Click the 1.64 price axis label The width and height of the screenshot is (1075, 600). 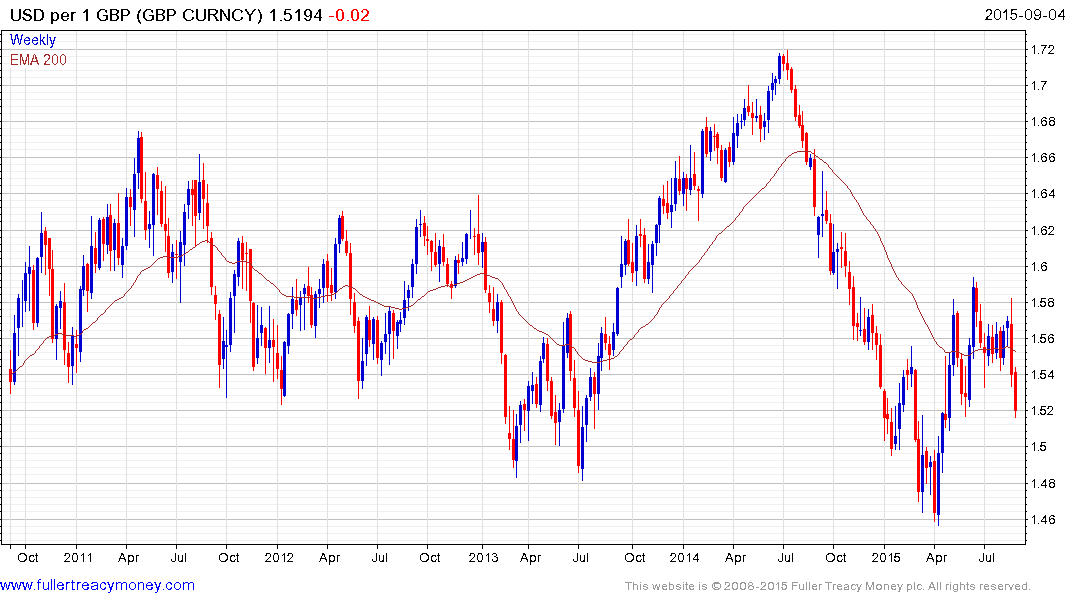tap(1043, 194)
